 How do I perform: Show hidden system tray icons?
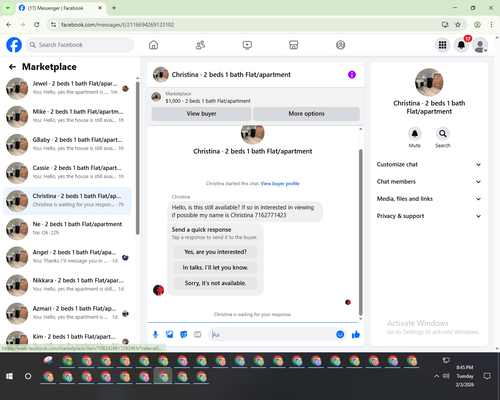[436, 376]
